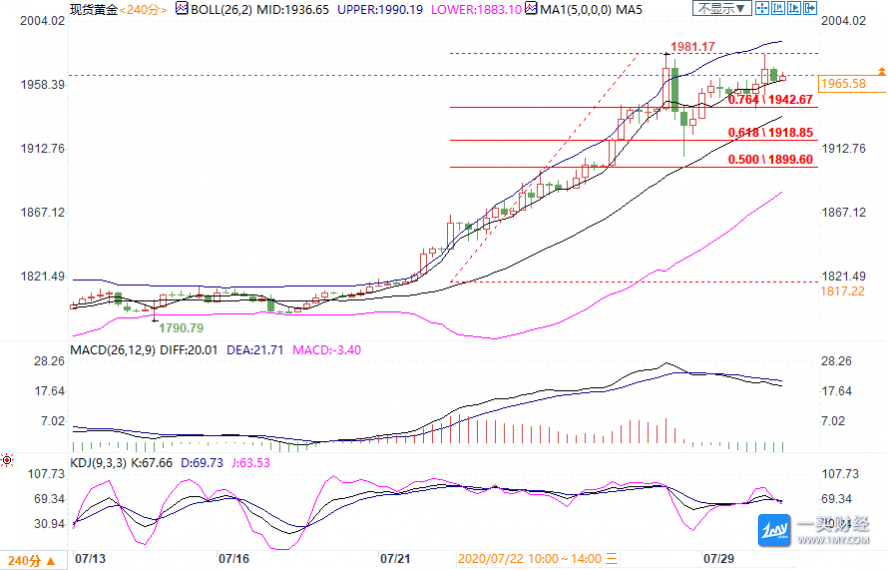The width and height of the screenshot is (888, 570).
Task: Click the DIFF:20.01 value
Action: [189, 350]
